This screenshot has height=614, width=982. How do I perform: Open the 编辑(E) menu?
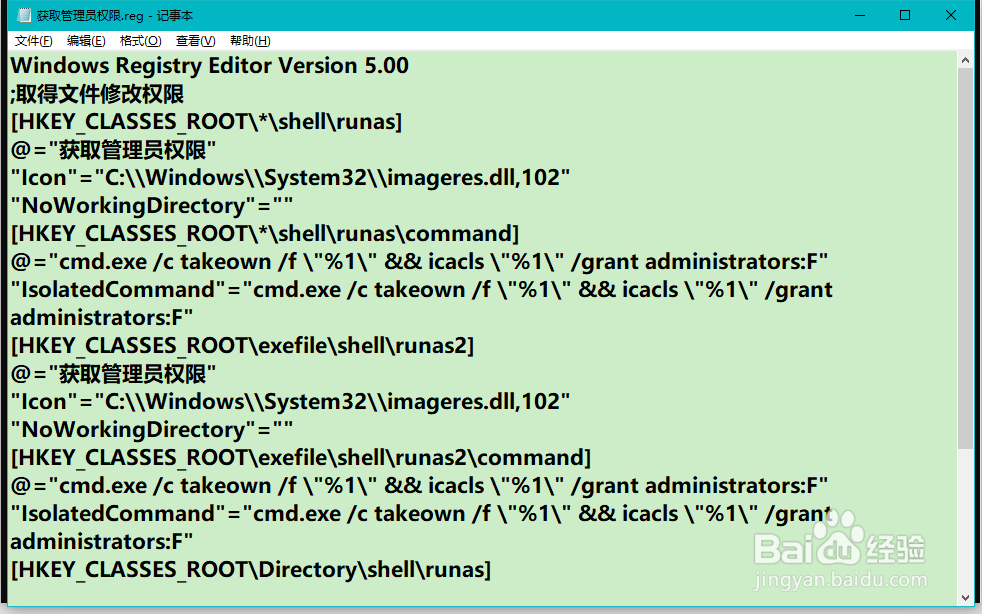pos(86,41)
